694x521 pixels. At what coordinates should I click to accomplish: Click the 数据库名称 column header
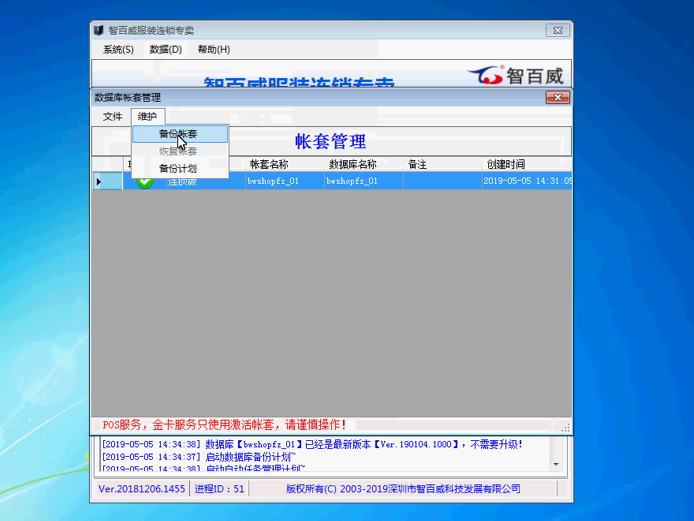pos(352,164)
